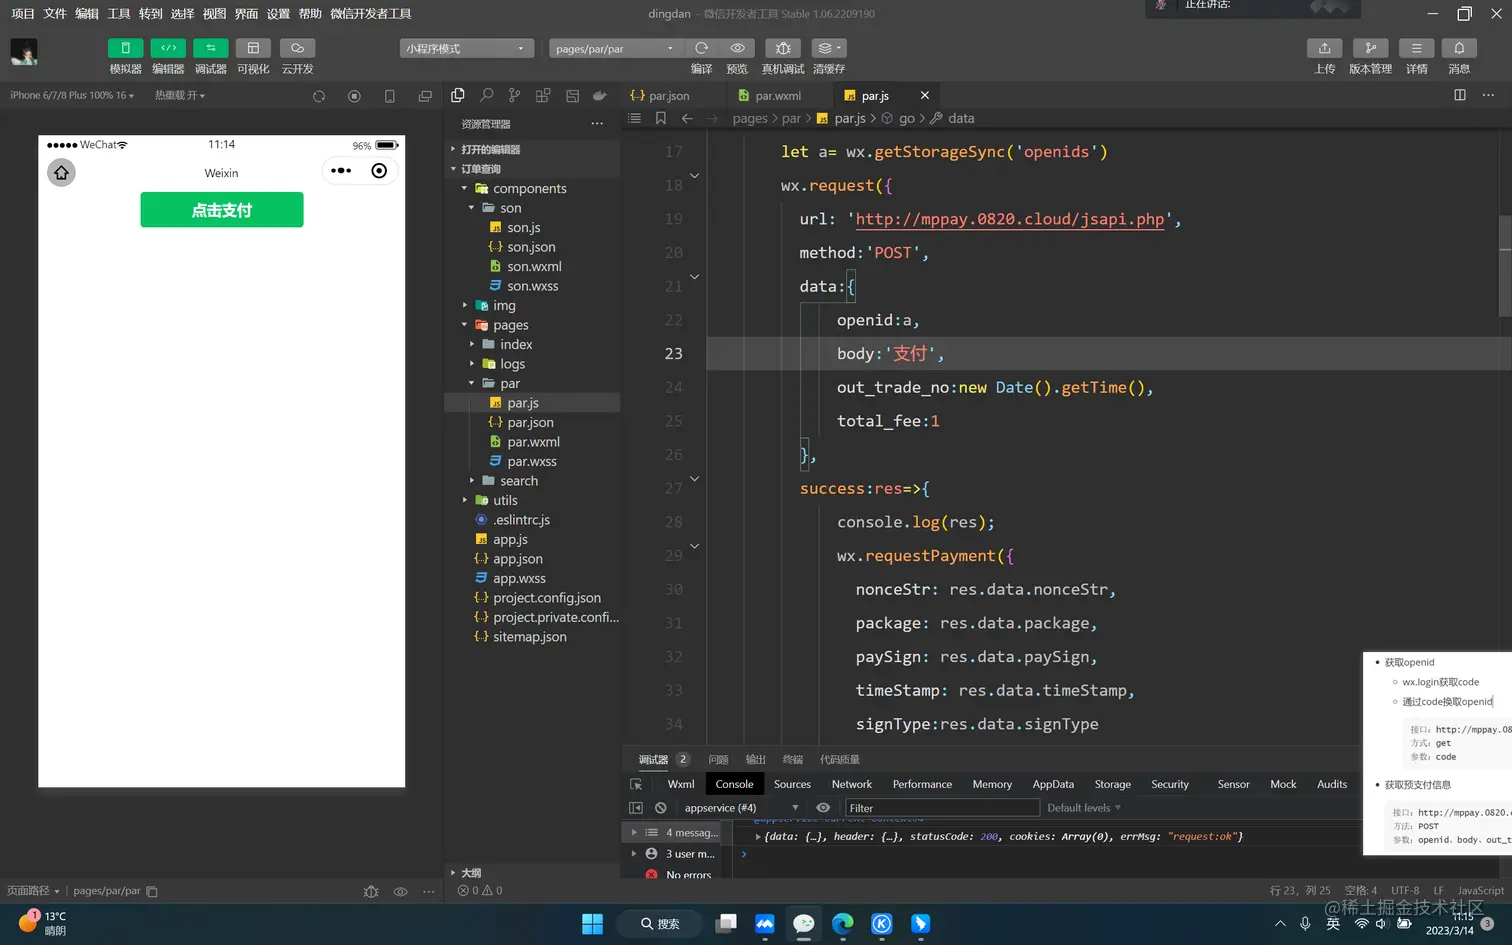Switch to the Network tab
1512x945 pixels.
point(851,784)
